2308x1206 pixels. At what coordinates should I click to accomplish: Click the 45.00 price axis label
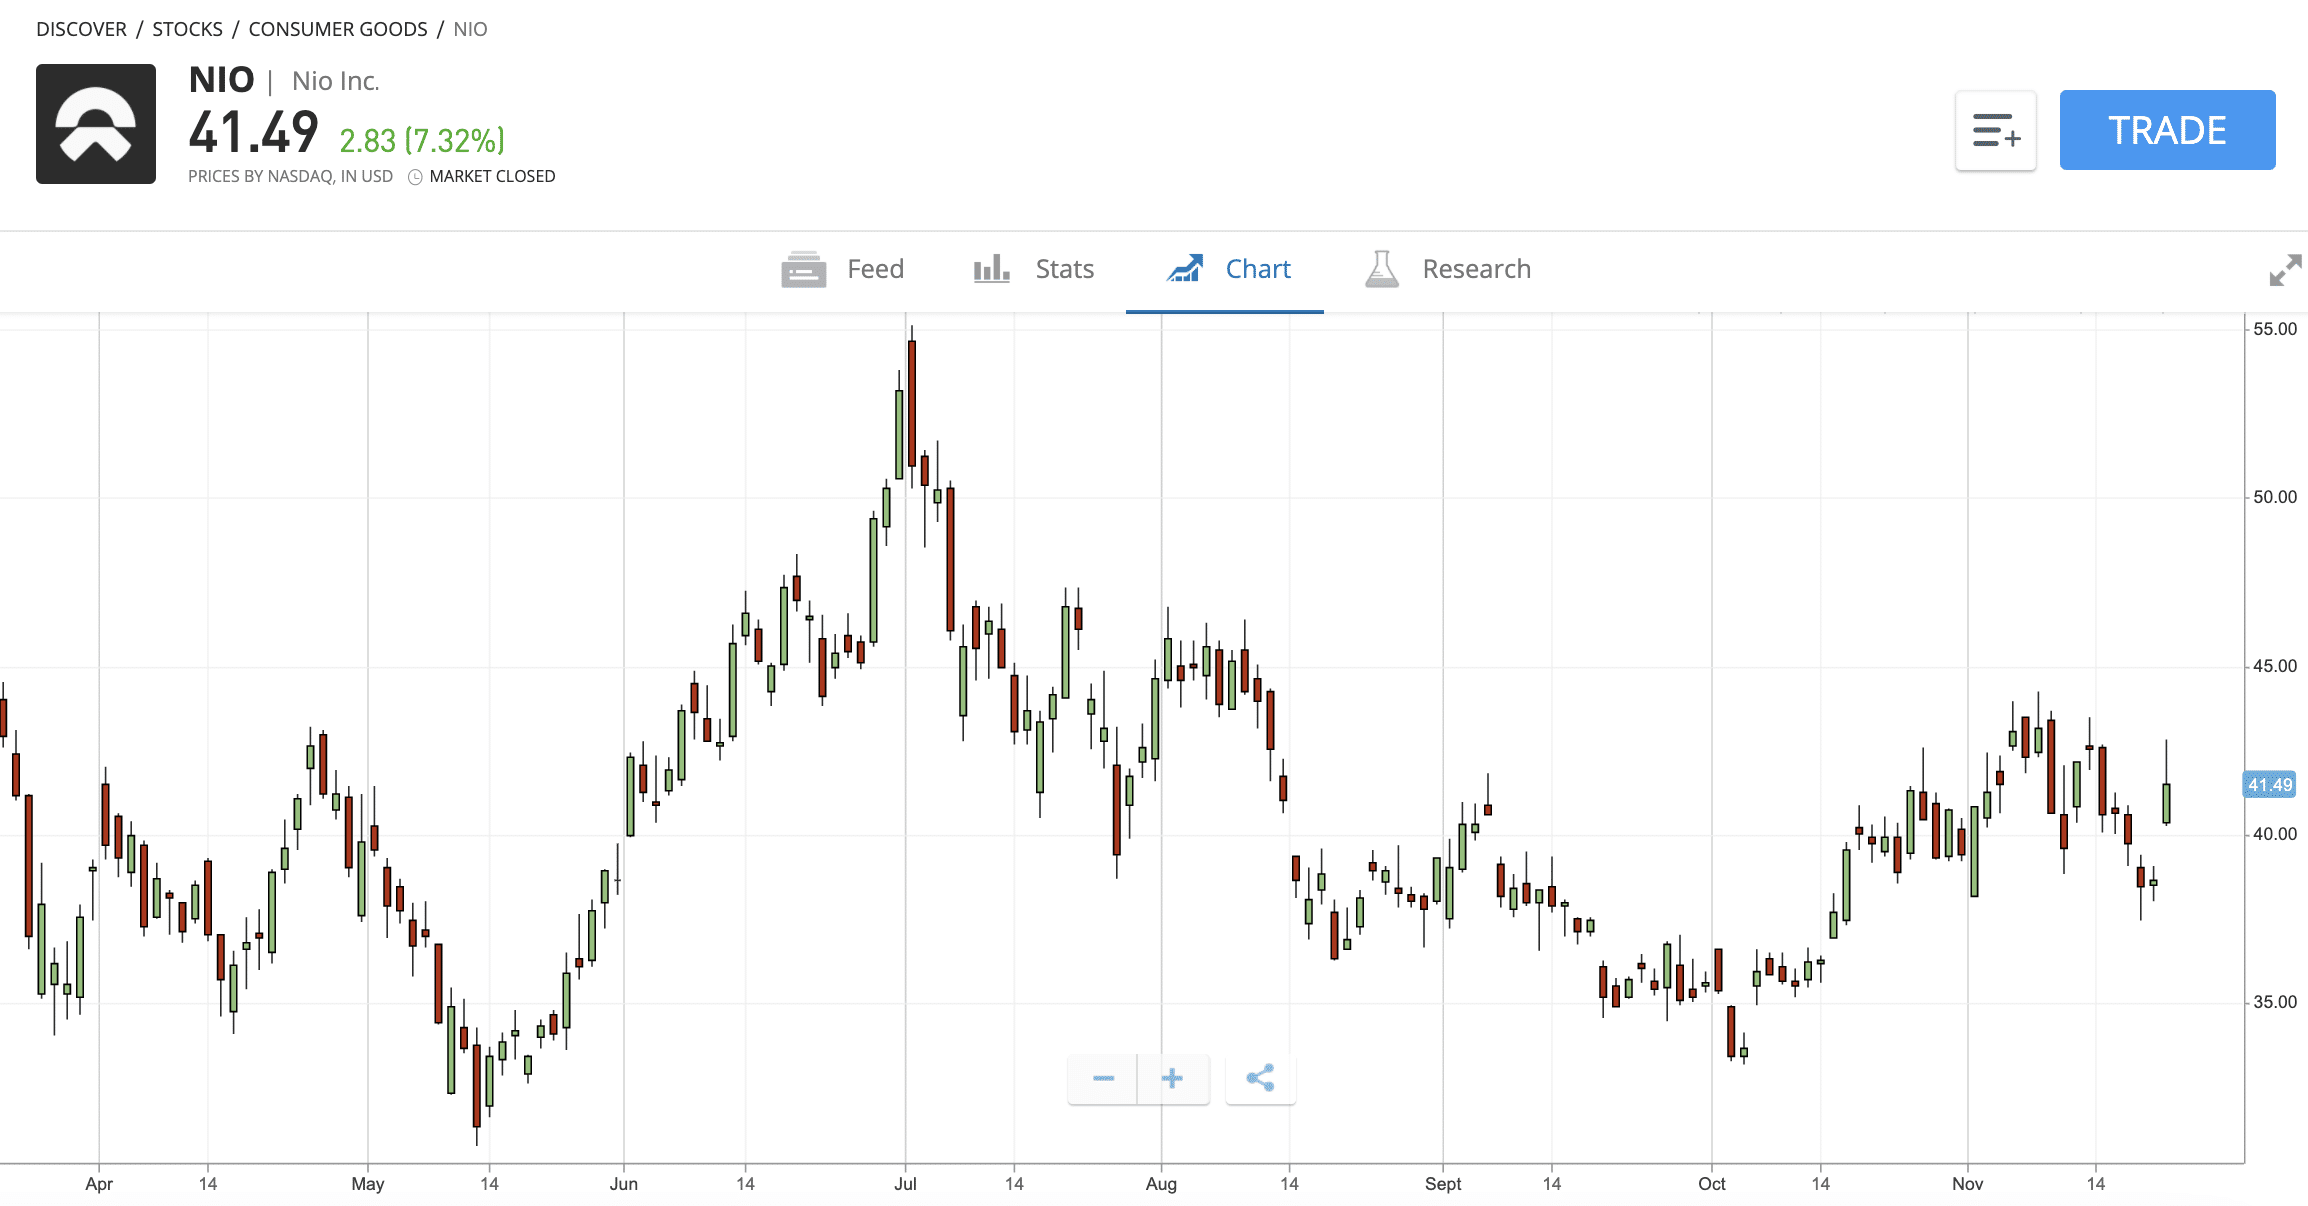tap(2275, 666)
